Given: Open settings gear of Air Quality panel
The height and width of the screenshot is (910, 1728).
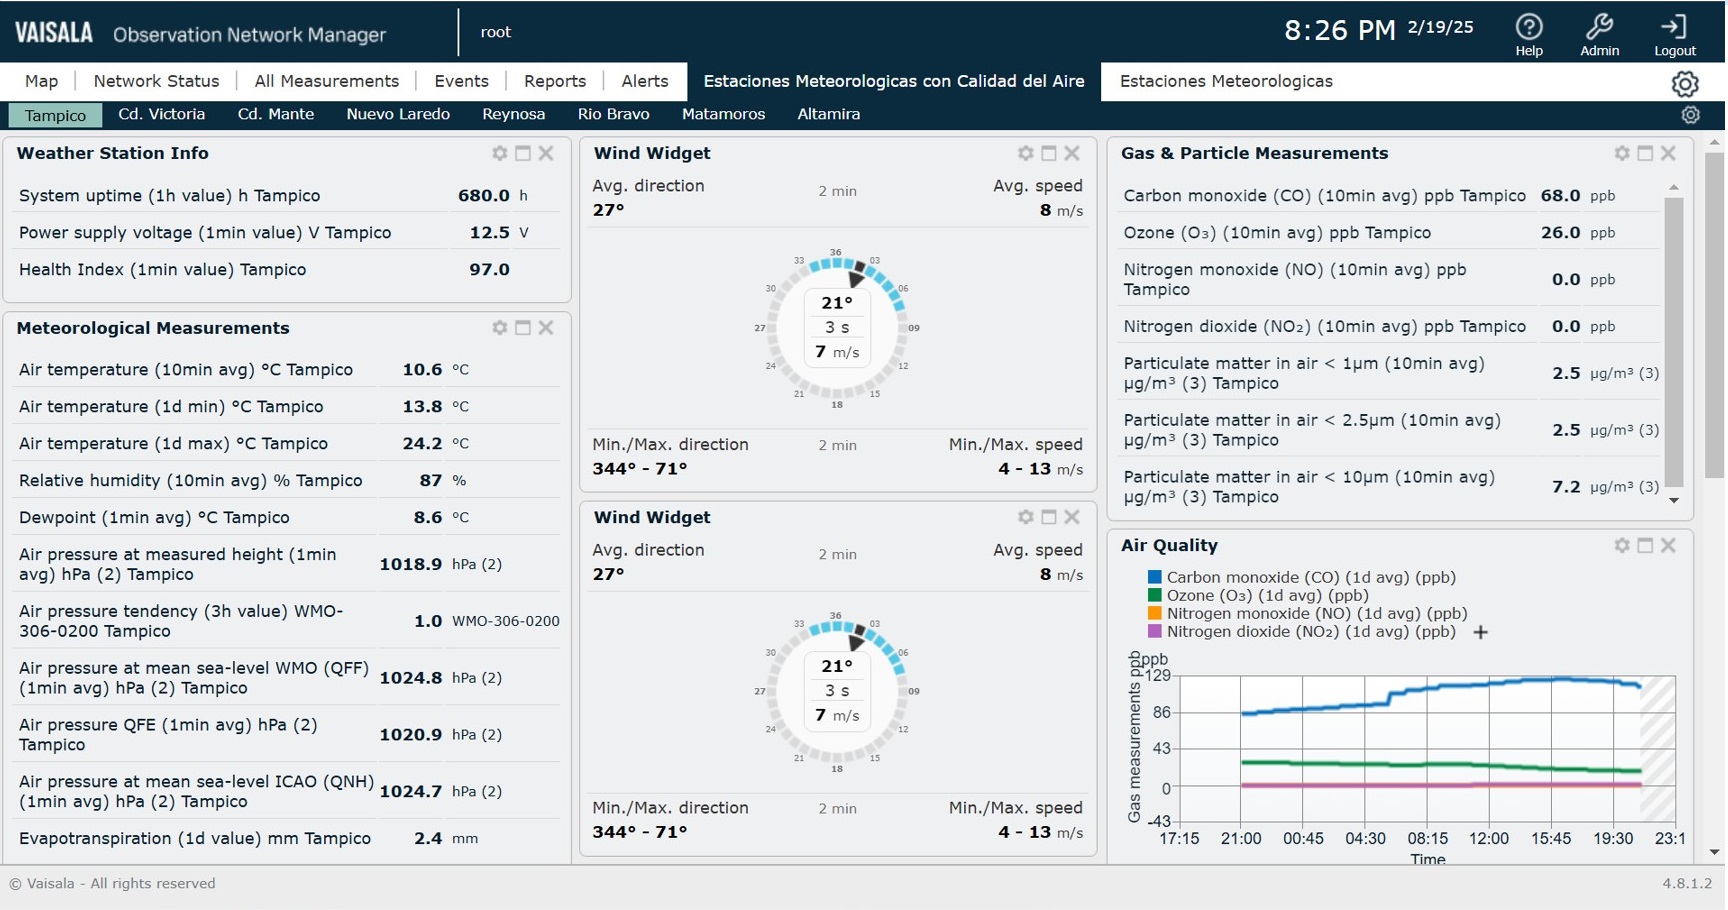Looking at the screenshot, I should click(x=1622, y=546).
